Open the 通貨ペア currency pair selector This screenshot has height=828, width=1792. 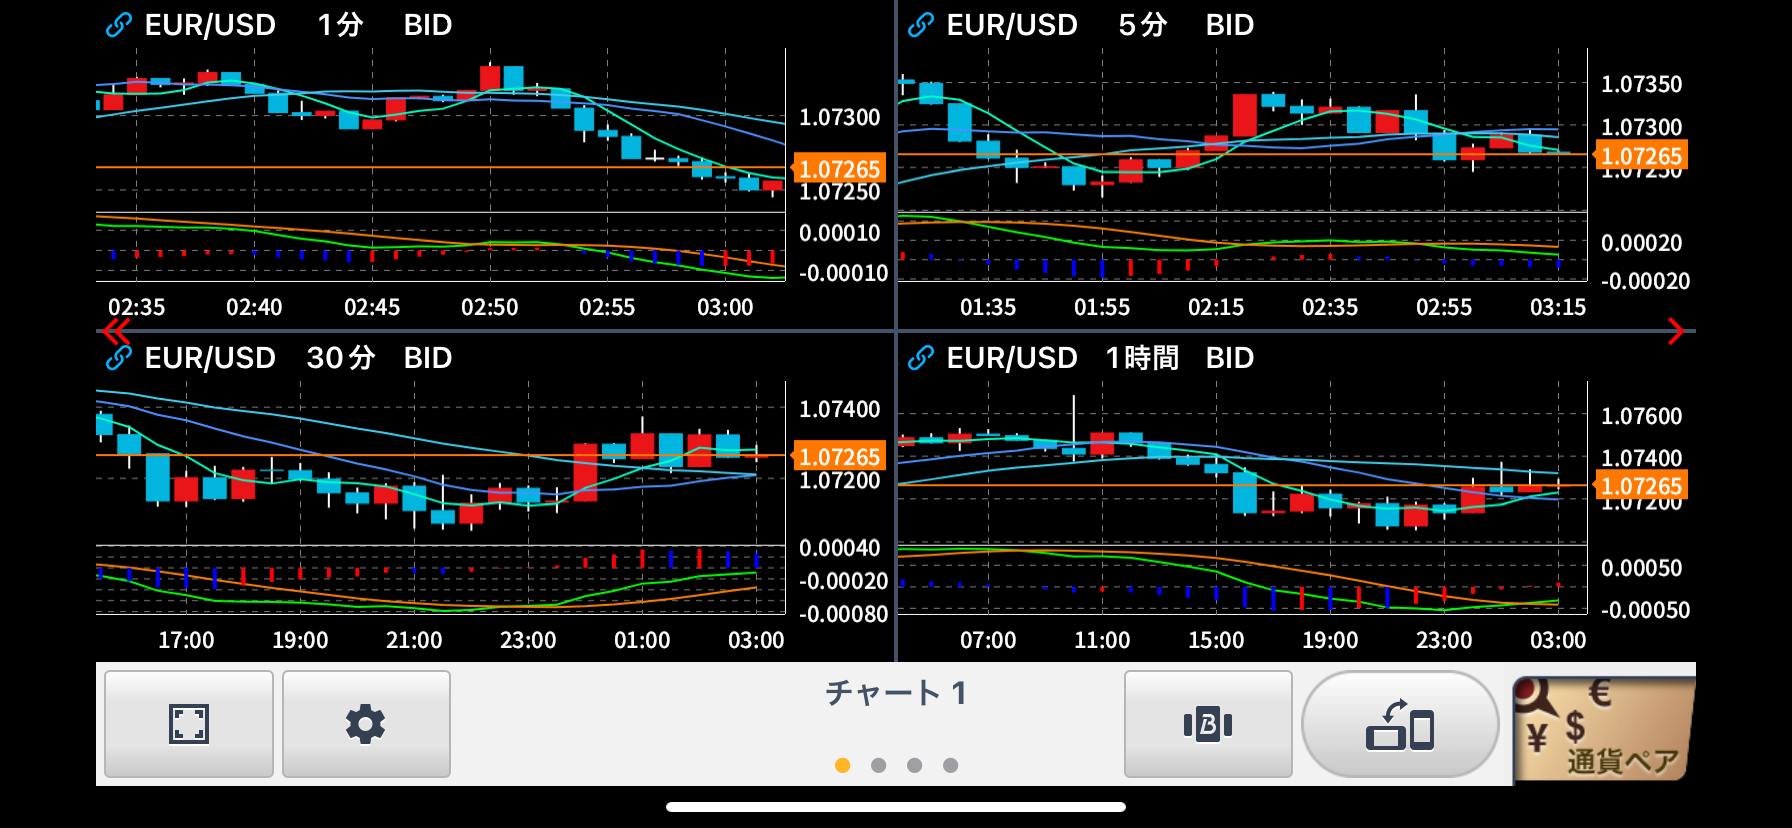[1603, 728]
